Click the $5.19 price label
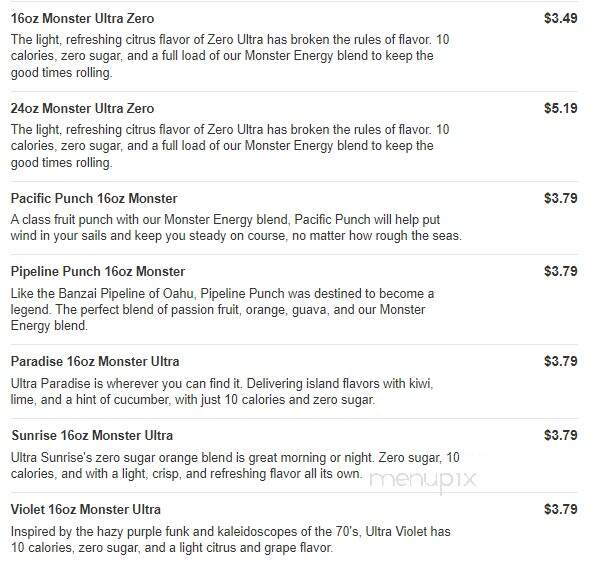 click(x=561, y=108)
